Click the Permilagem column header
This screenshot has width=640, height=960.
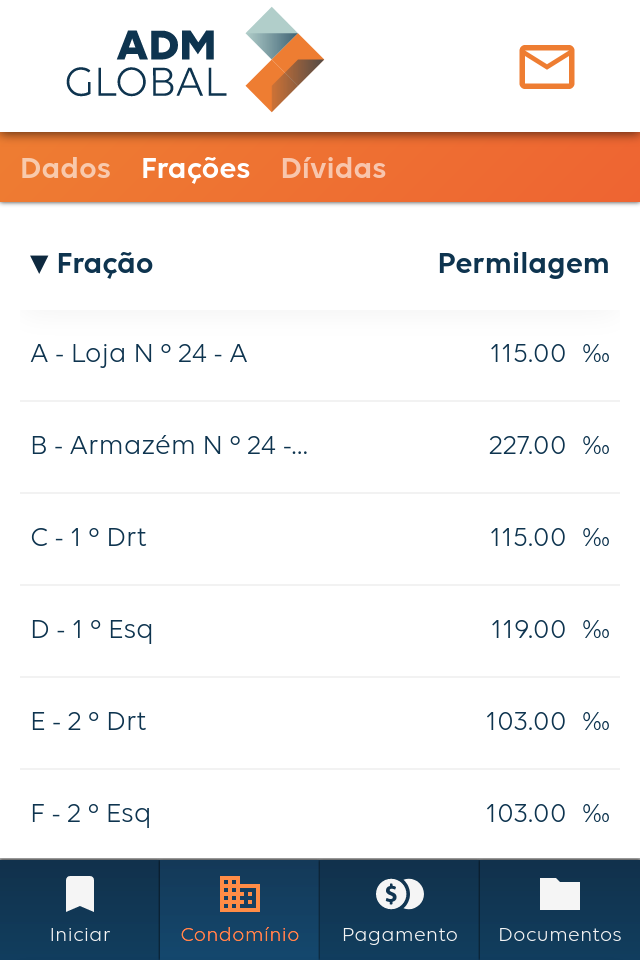523,263
